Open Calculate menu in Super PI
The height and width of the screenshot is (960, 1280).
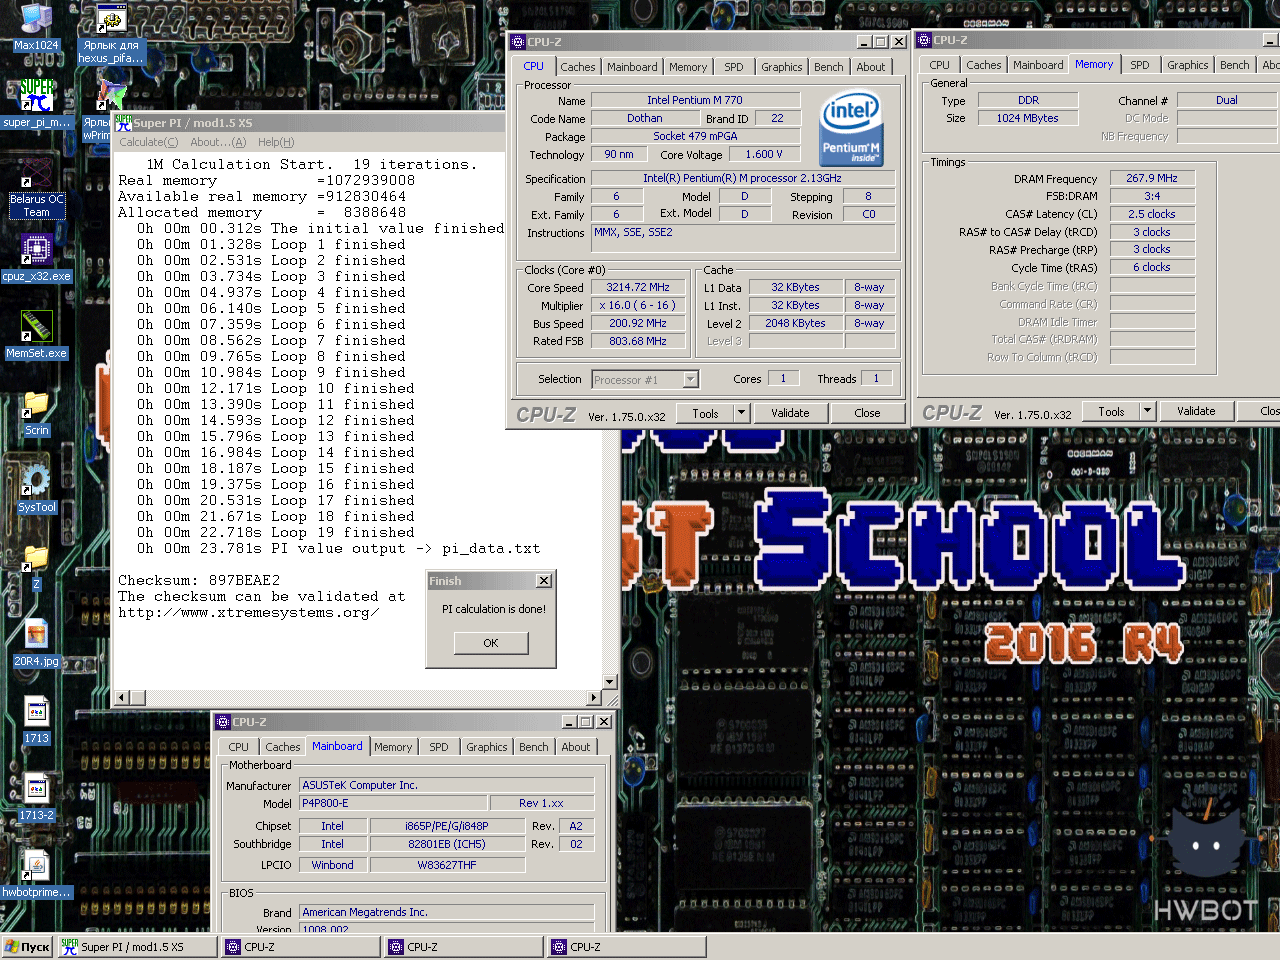[148, 142]
